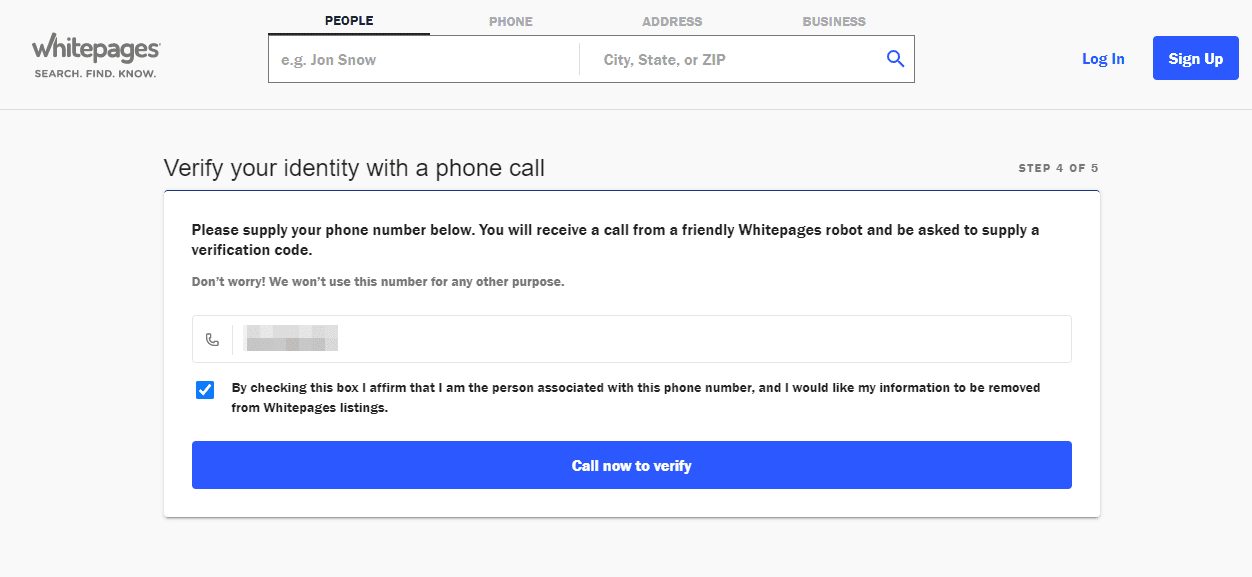
Task: Click the 'Please supply your phone number' instructions
Action: 615,239
